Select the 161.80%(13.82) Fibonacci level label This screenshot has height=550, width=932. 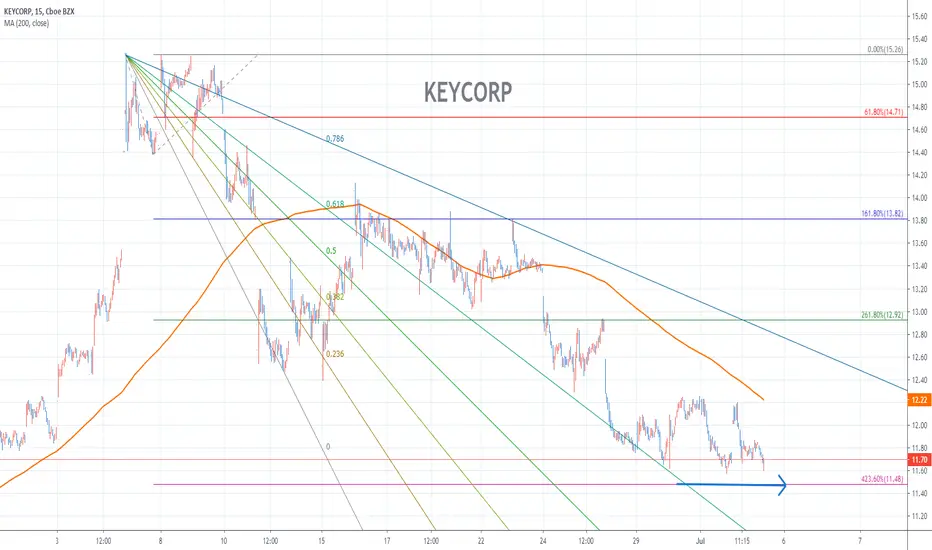(x=882, y=213)
